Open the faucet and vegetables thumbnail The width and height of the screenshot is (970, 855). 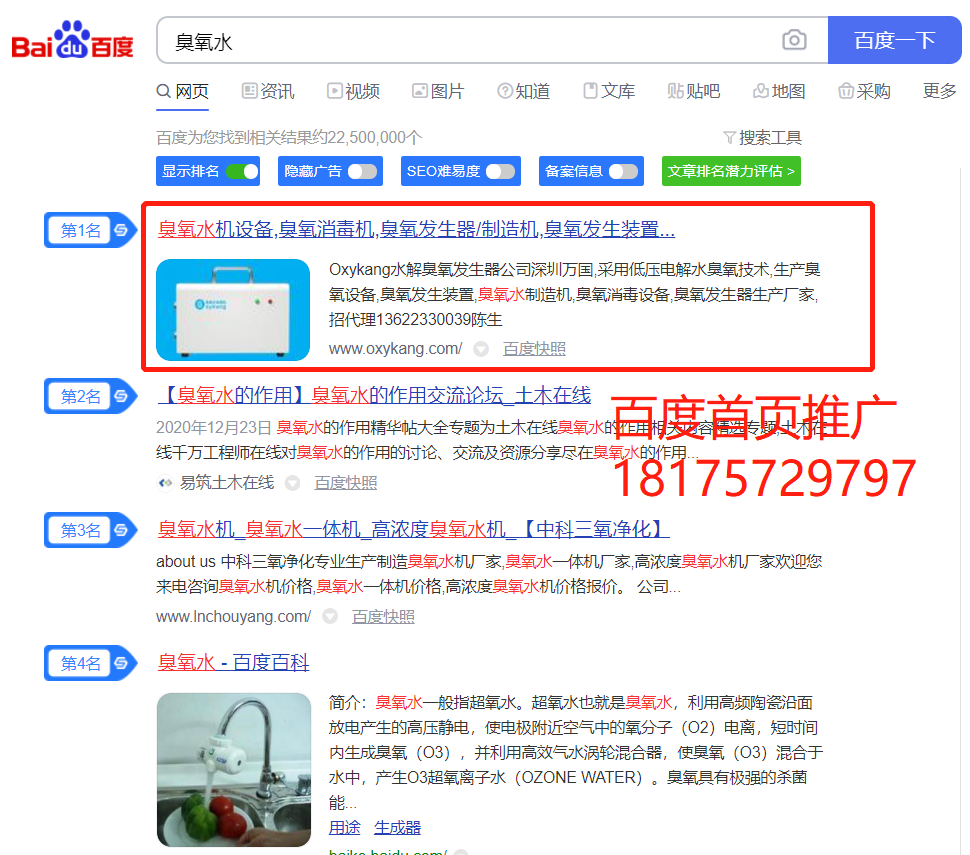click(x=234, y=770)
